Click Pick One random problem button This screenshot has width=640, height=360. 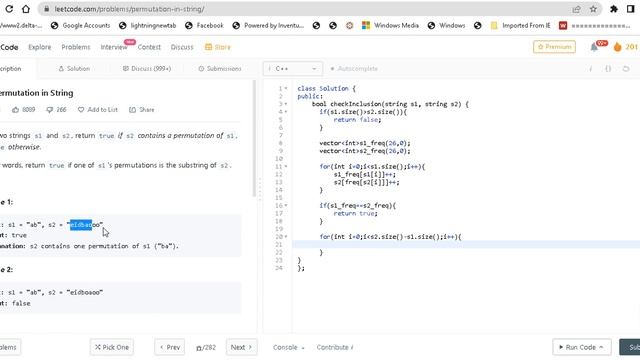(x=112, y=347)
